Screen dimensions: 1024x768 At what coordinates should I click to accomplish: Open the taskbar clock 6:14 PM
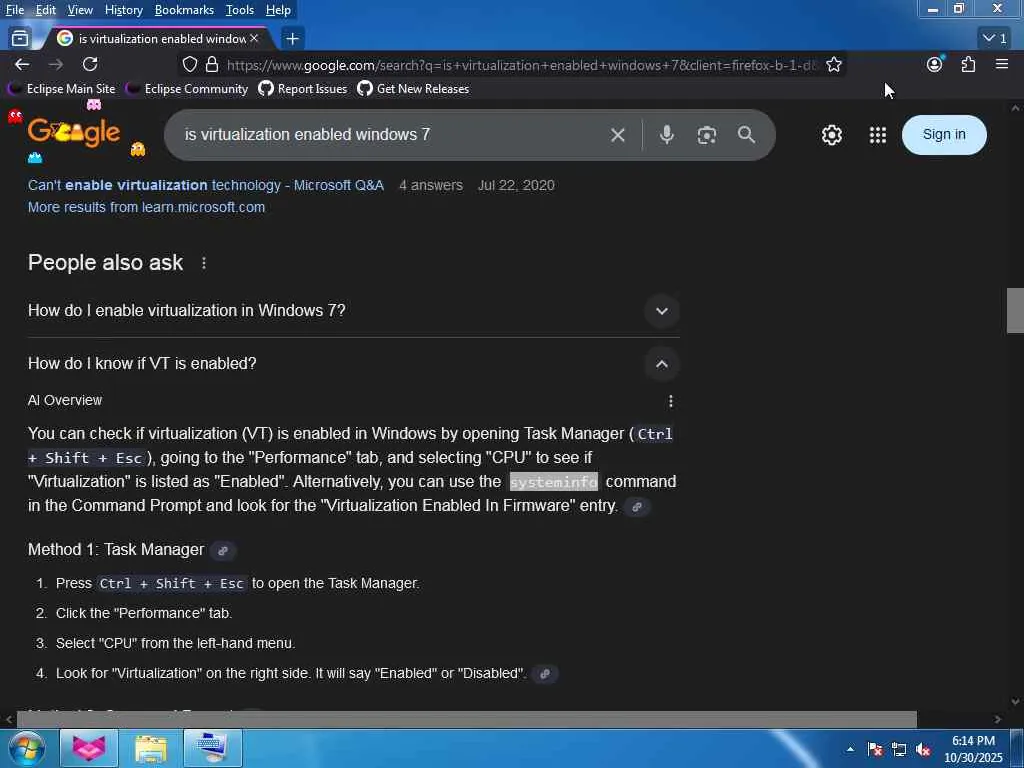point(973,749)
